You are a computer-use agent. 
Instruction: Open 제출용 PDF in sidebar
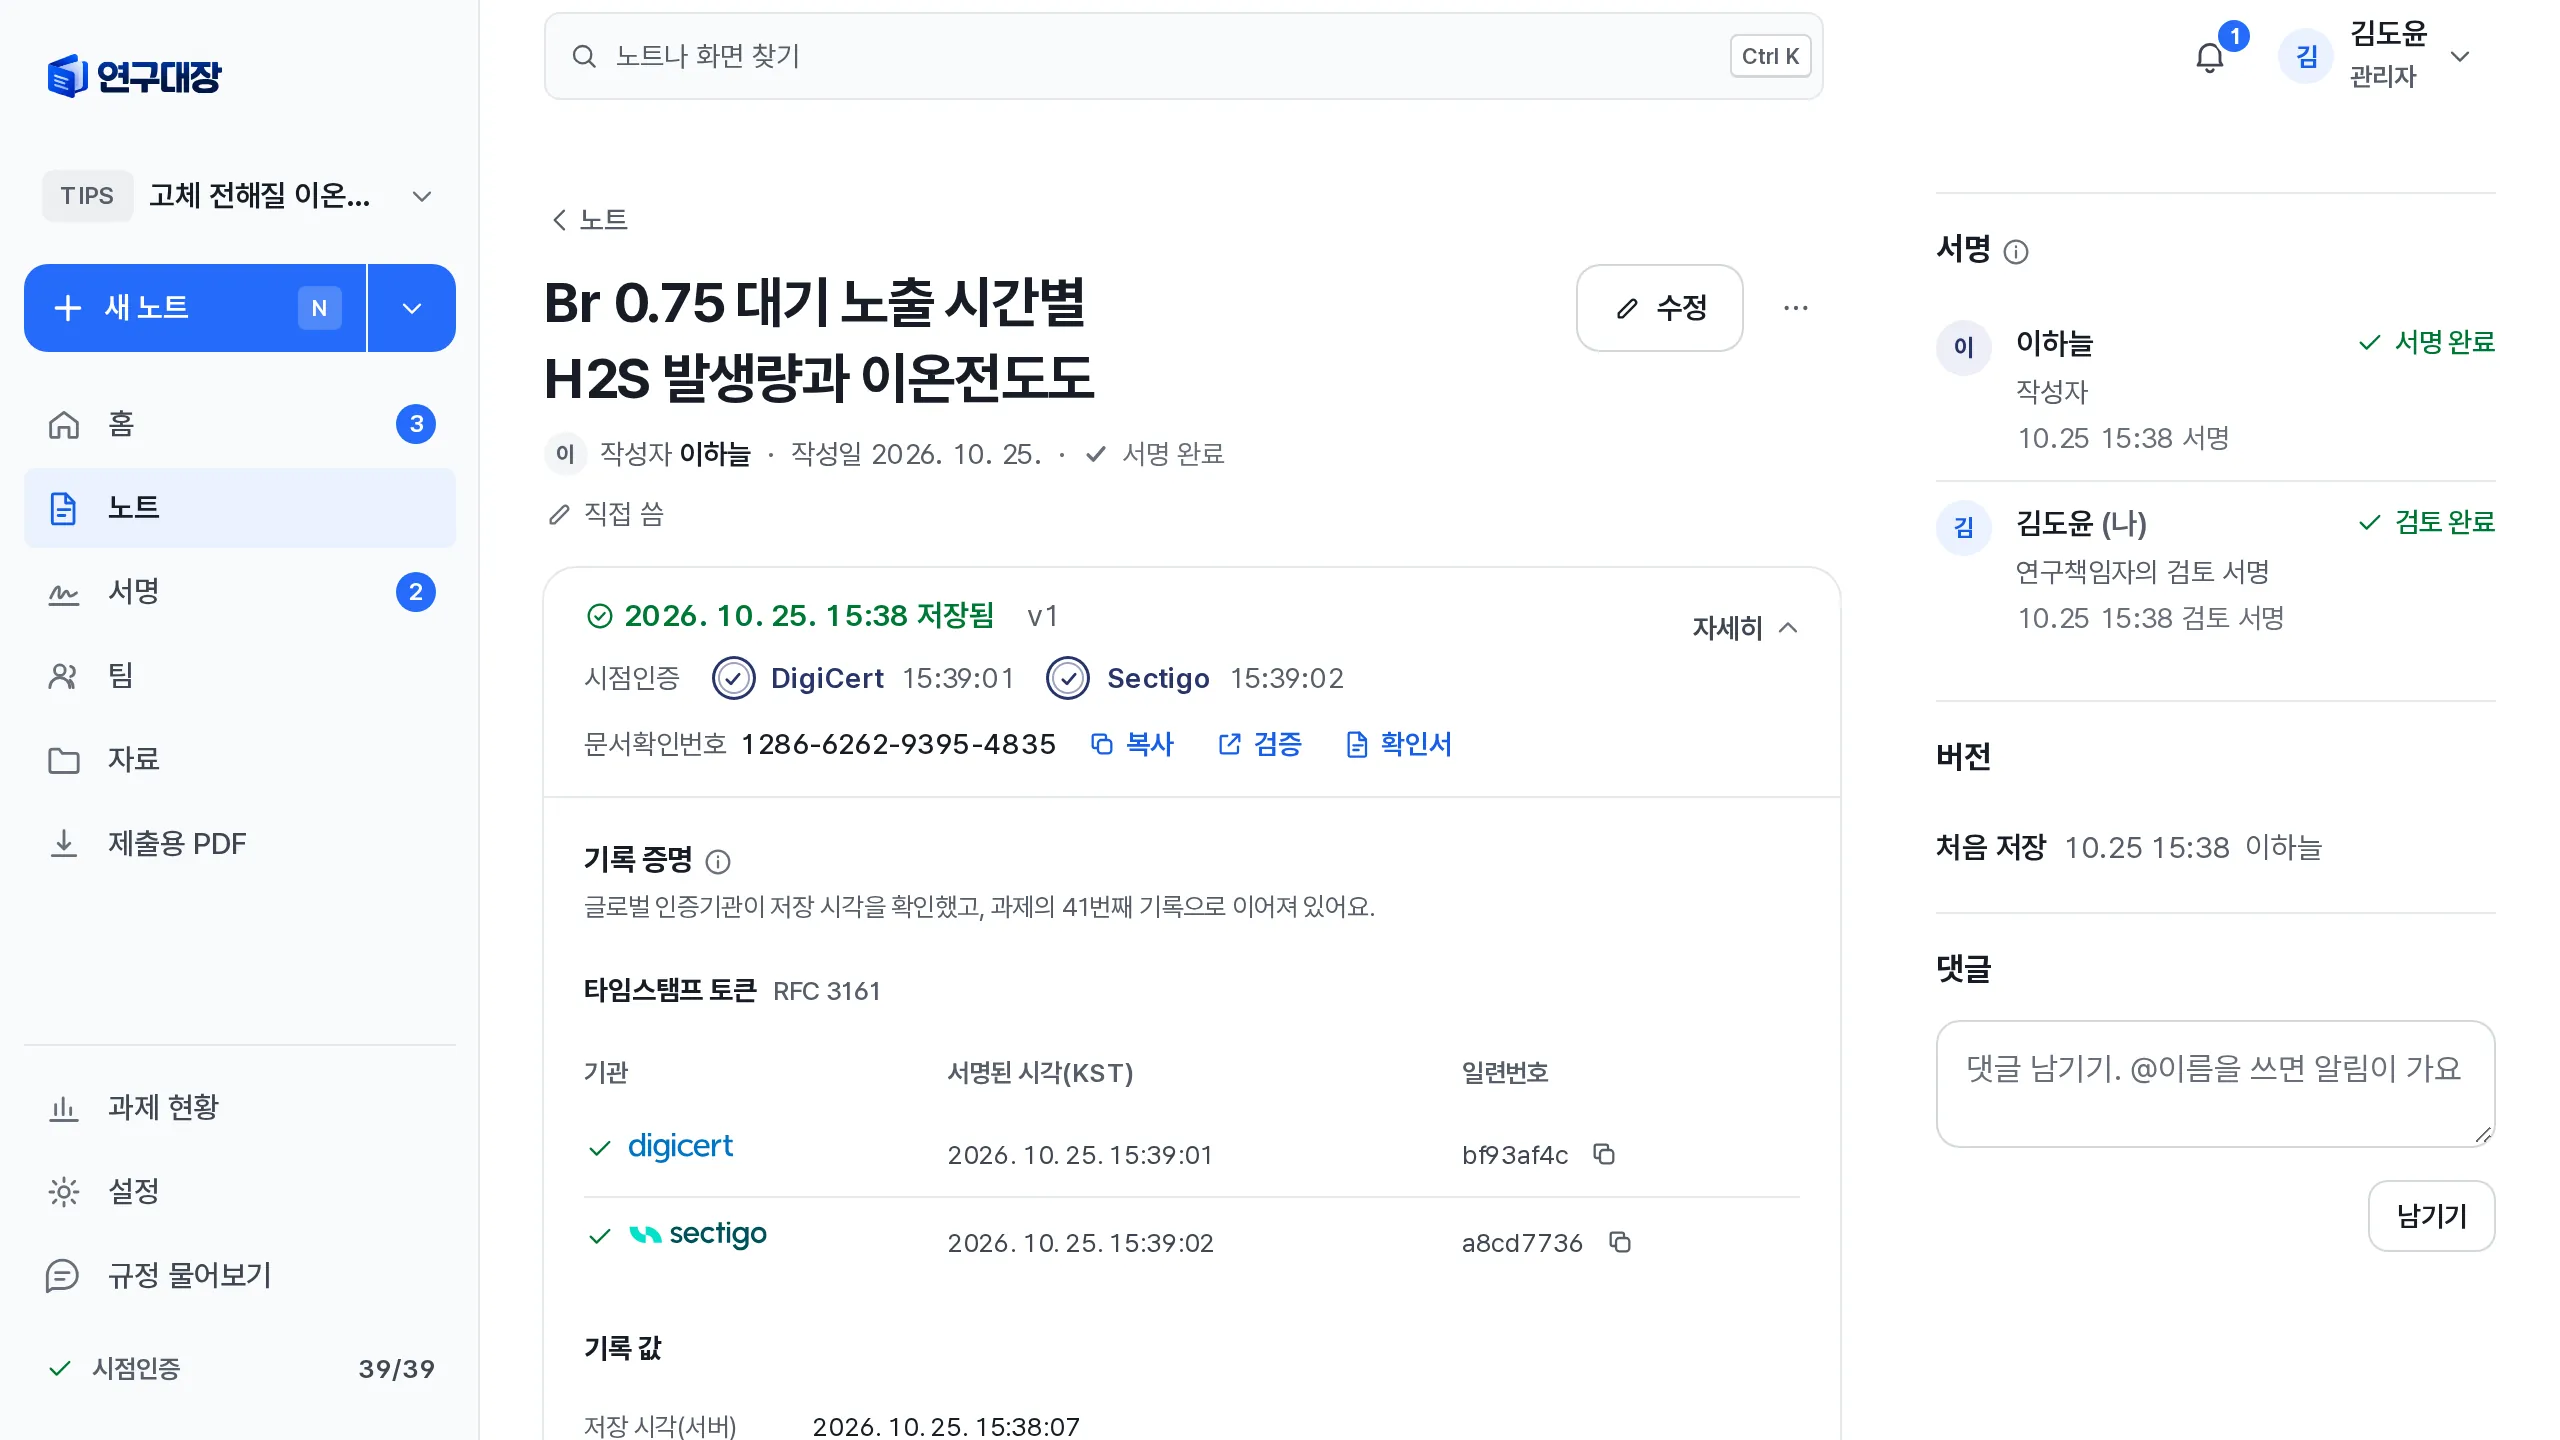click(240, 844)
